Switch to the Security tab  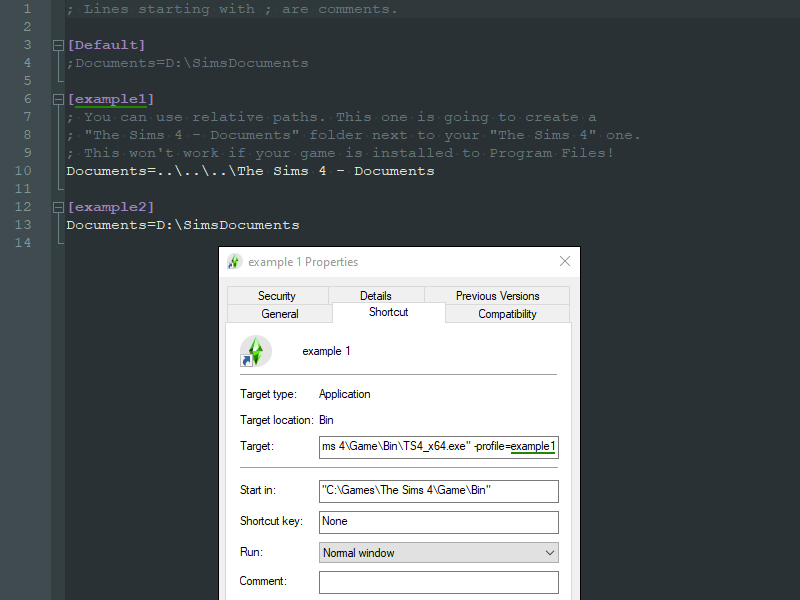[x=277, y=296]
